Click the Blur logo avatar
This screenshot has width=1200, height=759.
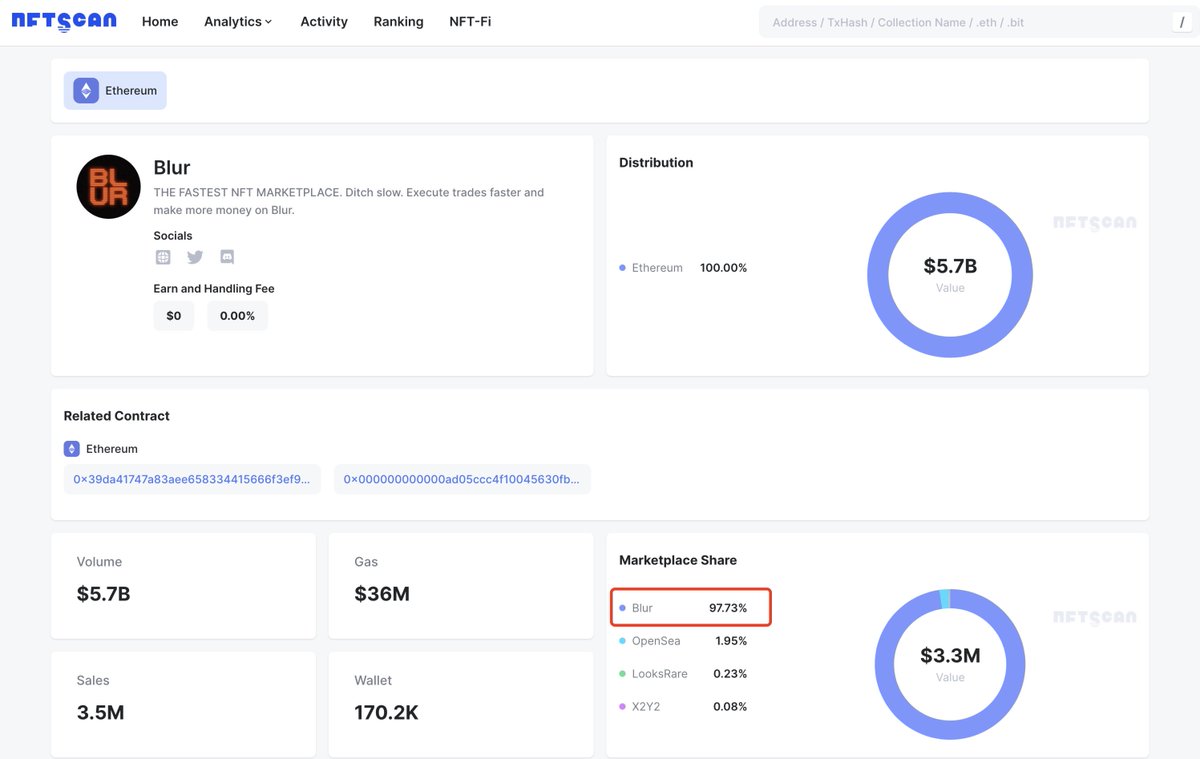click(x=108, y=187)
